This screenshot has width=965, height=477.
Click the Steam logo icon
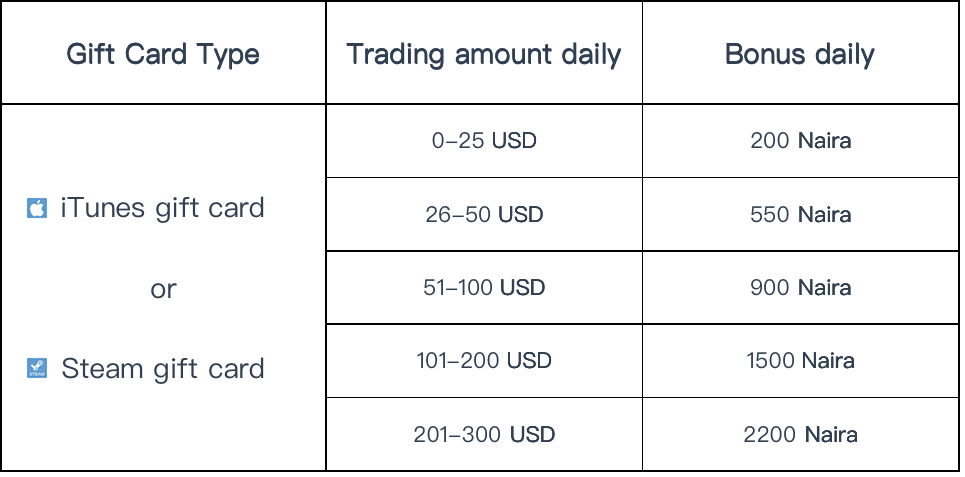[x=37, y=368]
